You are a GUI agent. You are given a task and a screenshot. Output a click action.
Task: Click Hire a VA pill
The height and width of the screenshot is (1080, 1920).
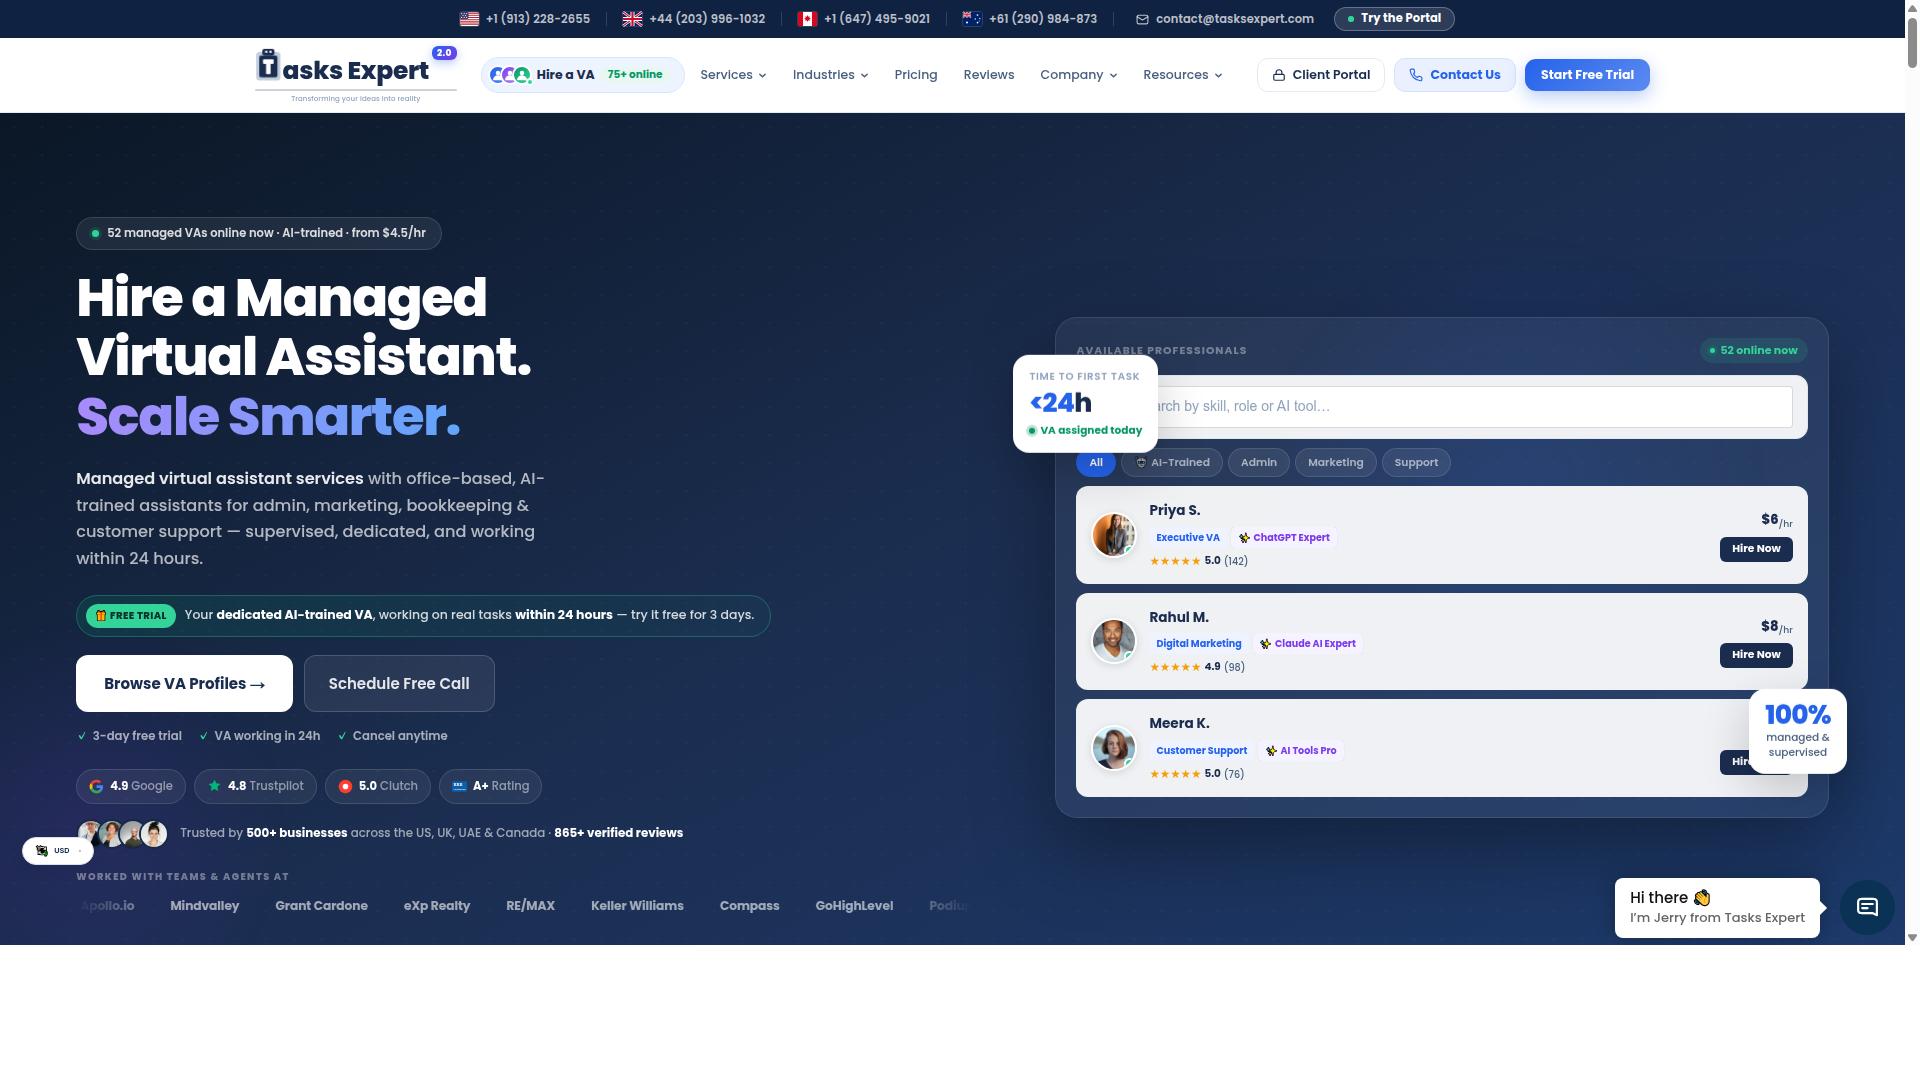pos(583,75)
